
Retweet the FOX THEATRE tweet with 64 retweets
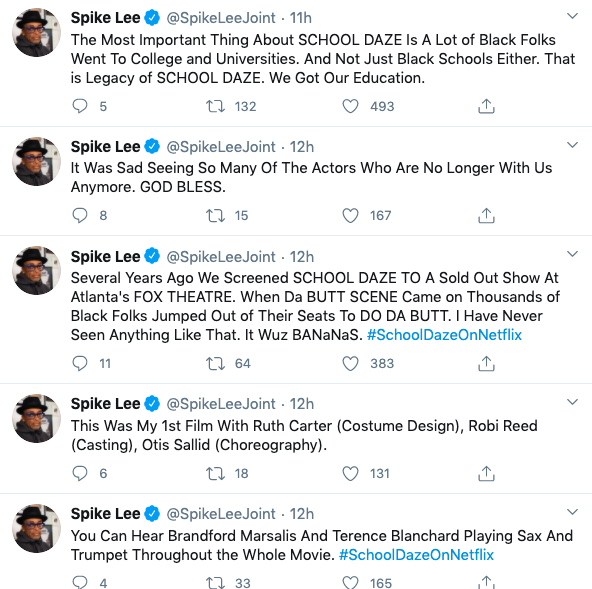point(215,364)
